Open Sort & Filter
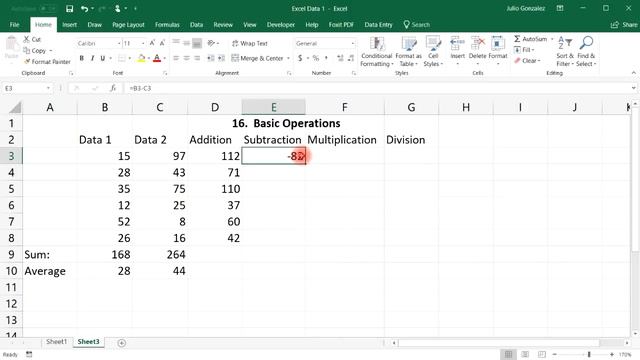This screenshot has height=360, width=640. point(565,51)
